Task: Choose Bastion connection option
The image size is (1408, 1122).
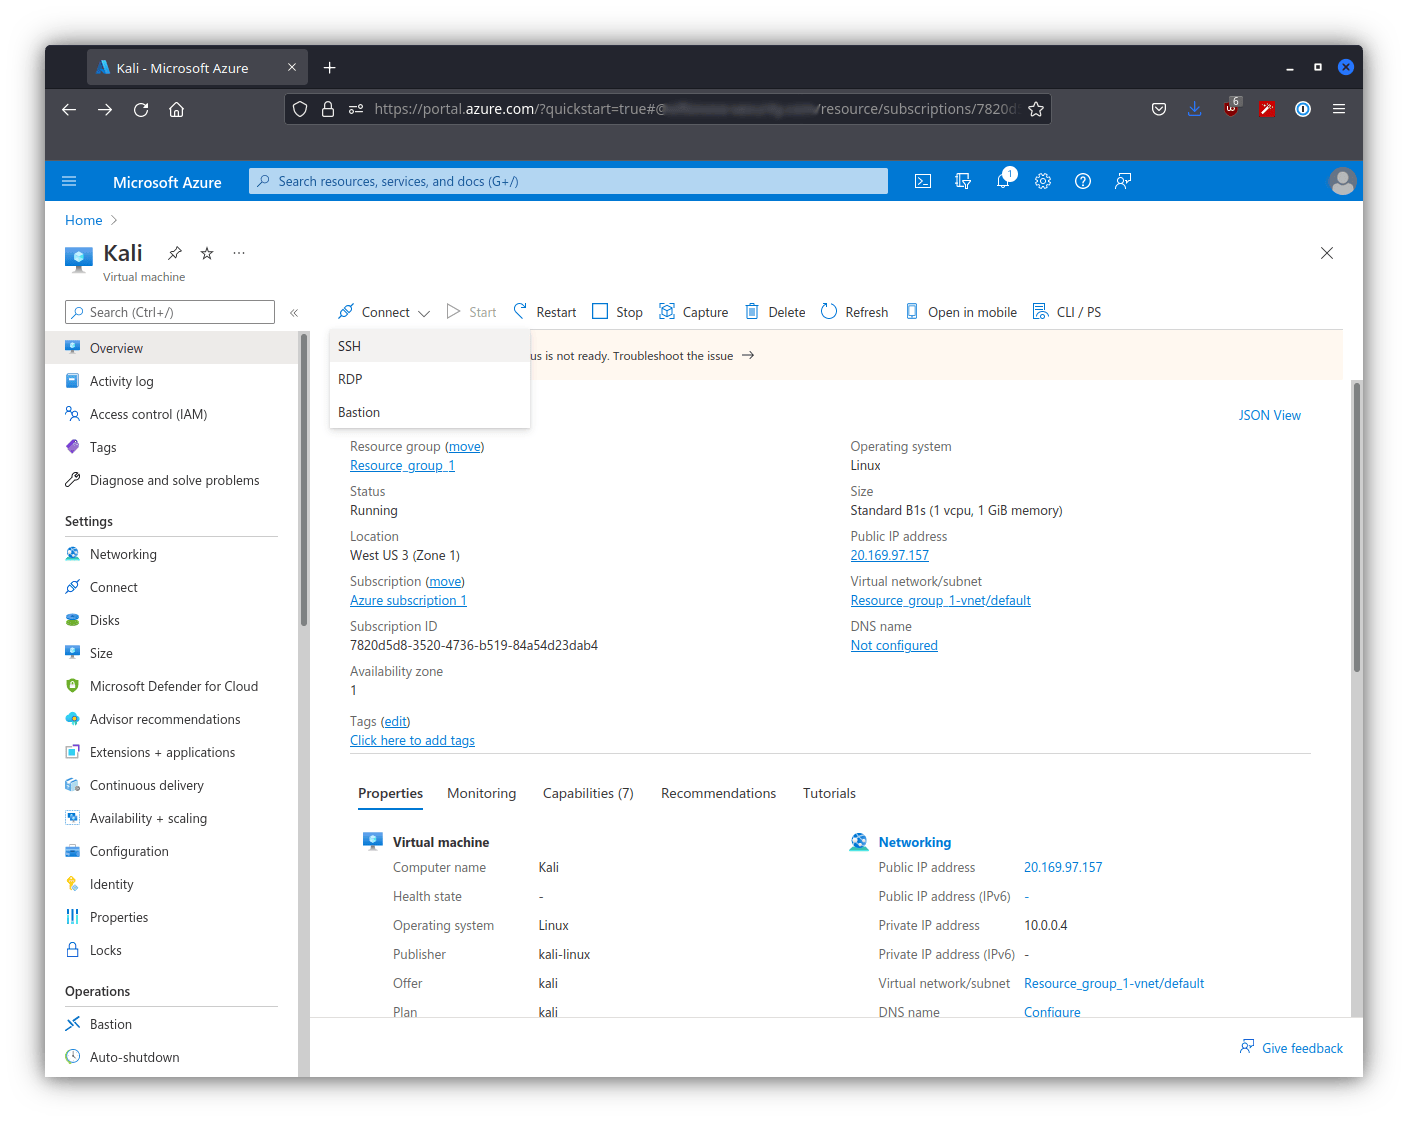Action: pyautogui.click(x=359, y=412)
